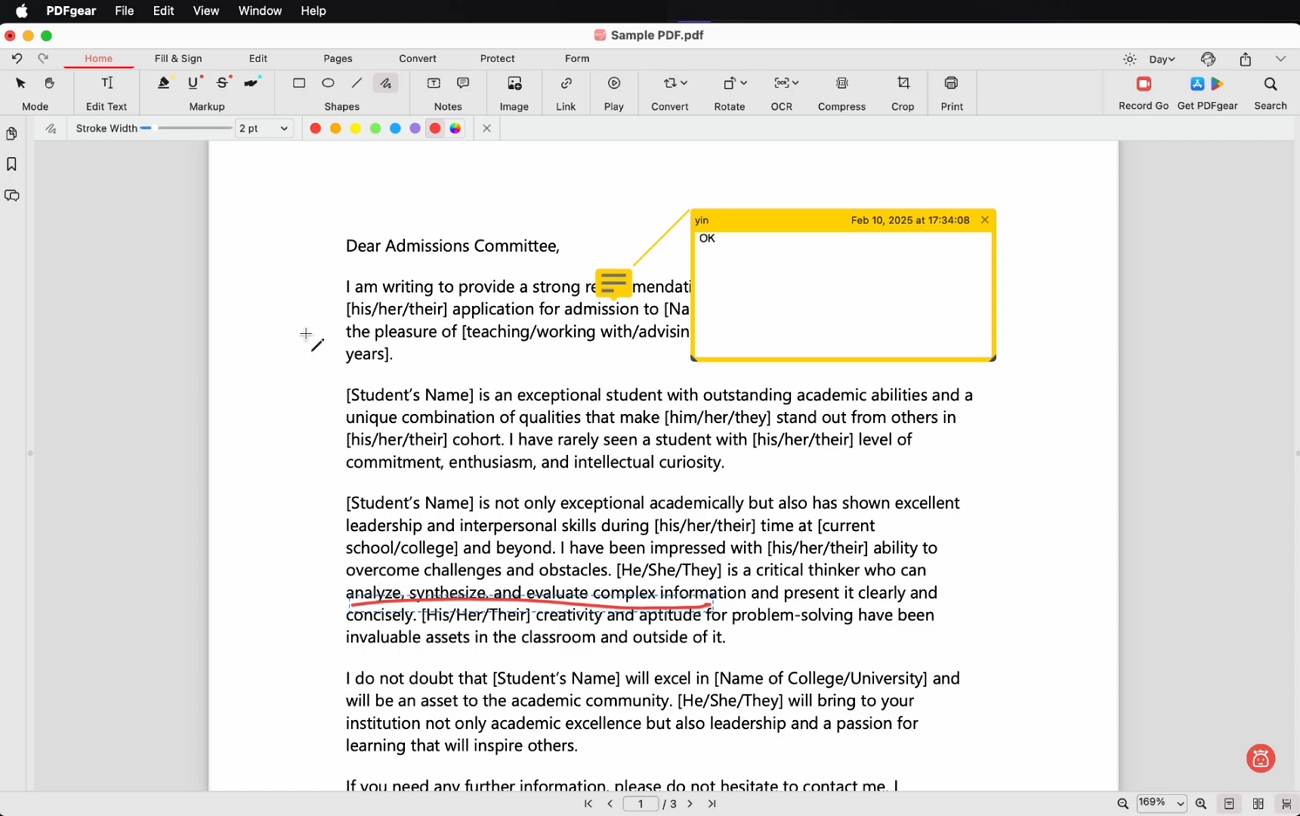Toggle the freehand pencil shape tool
The image size is (1300, 816).
(x=386, y=84)
